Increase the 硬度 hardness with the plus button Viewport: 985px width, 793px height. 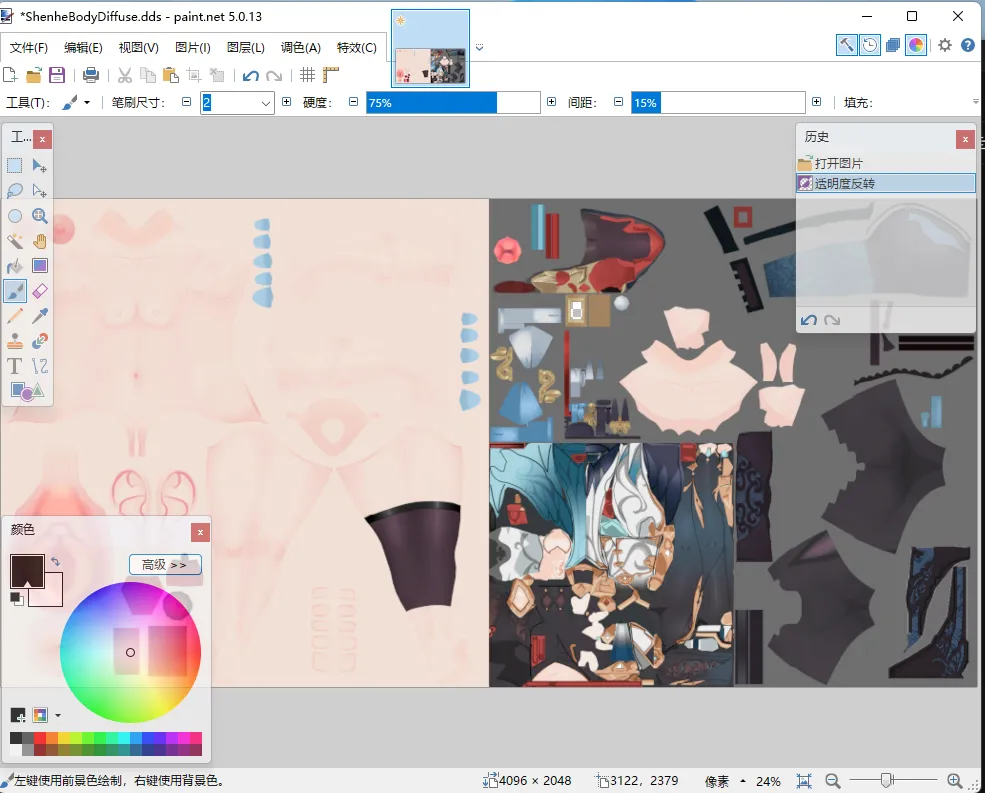point(552,102)
